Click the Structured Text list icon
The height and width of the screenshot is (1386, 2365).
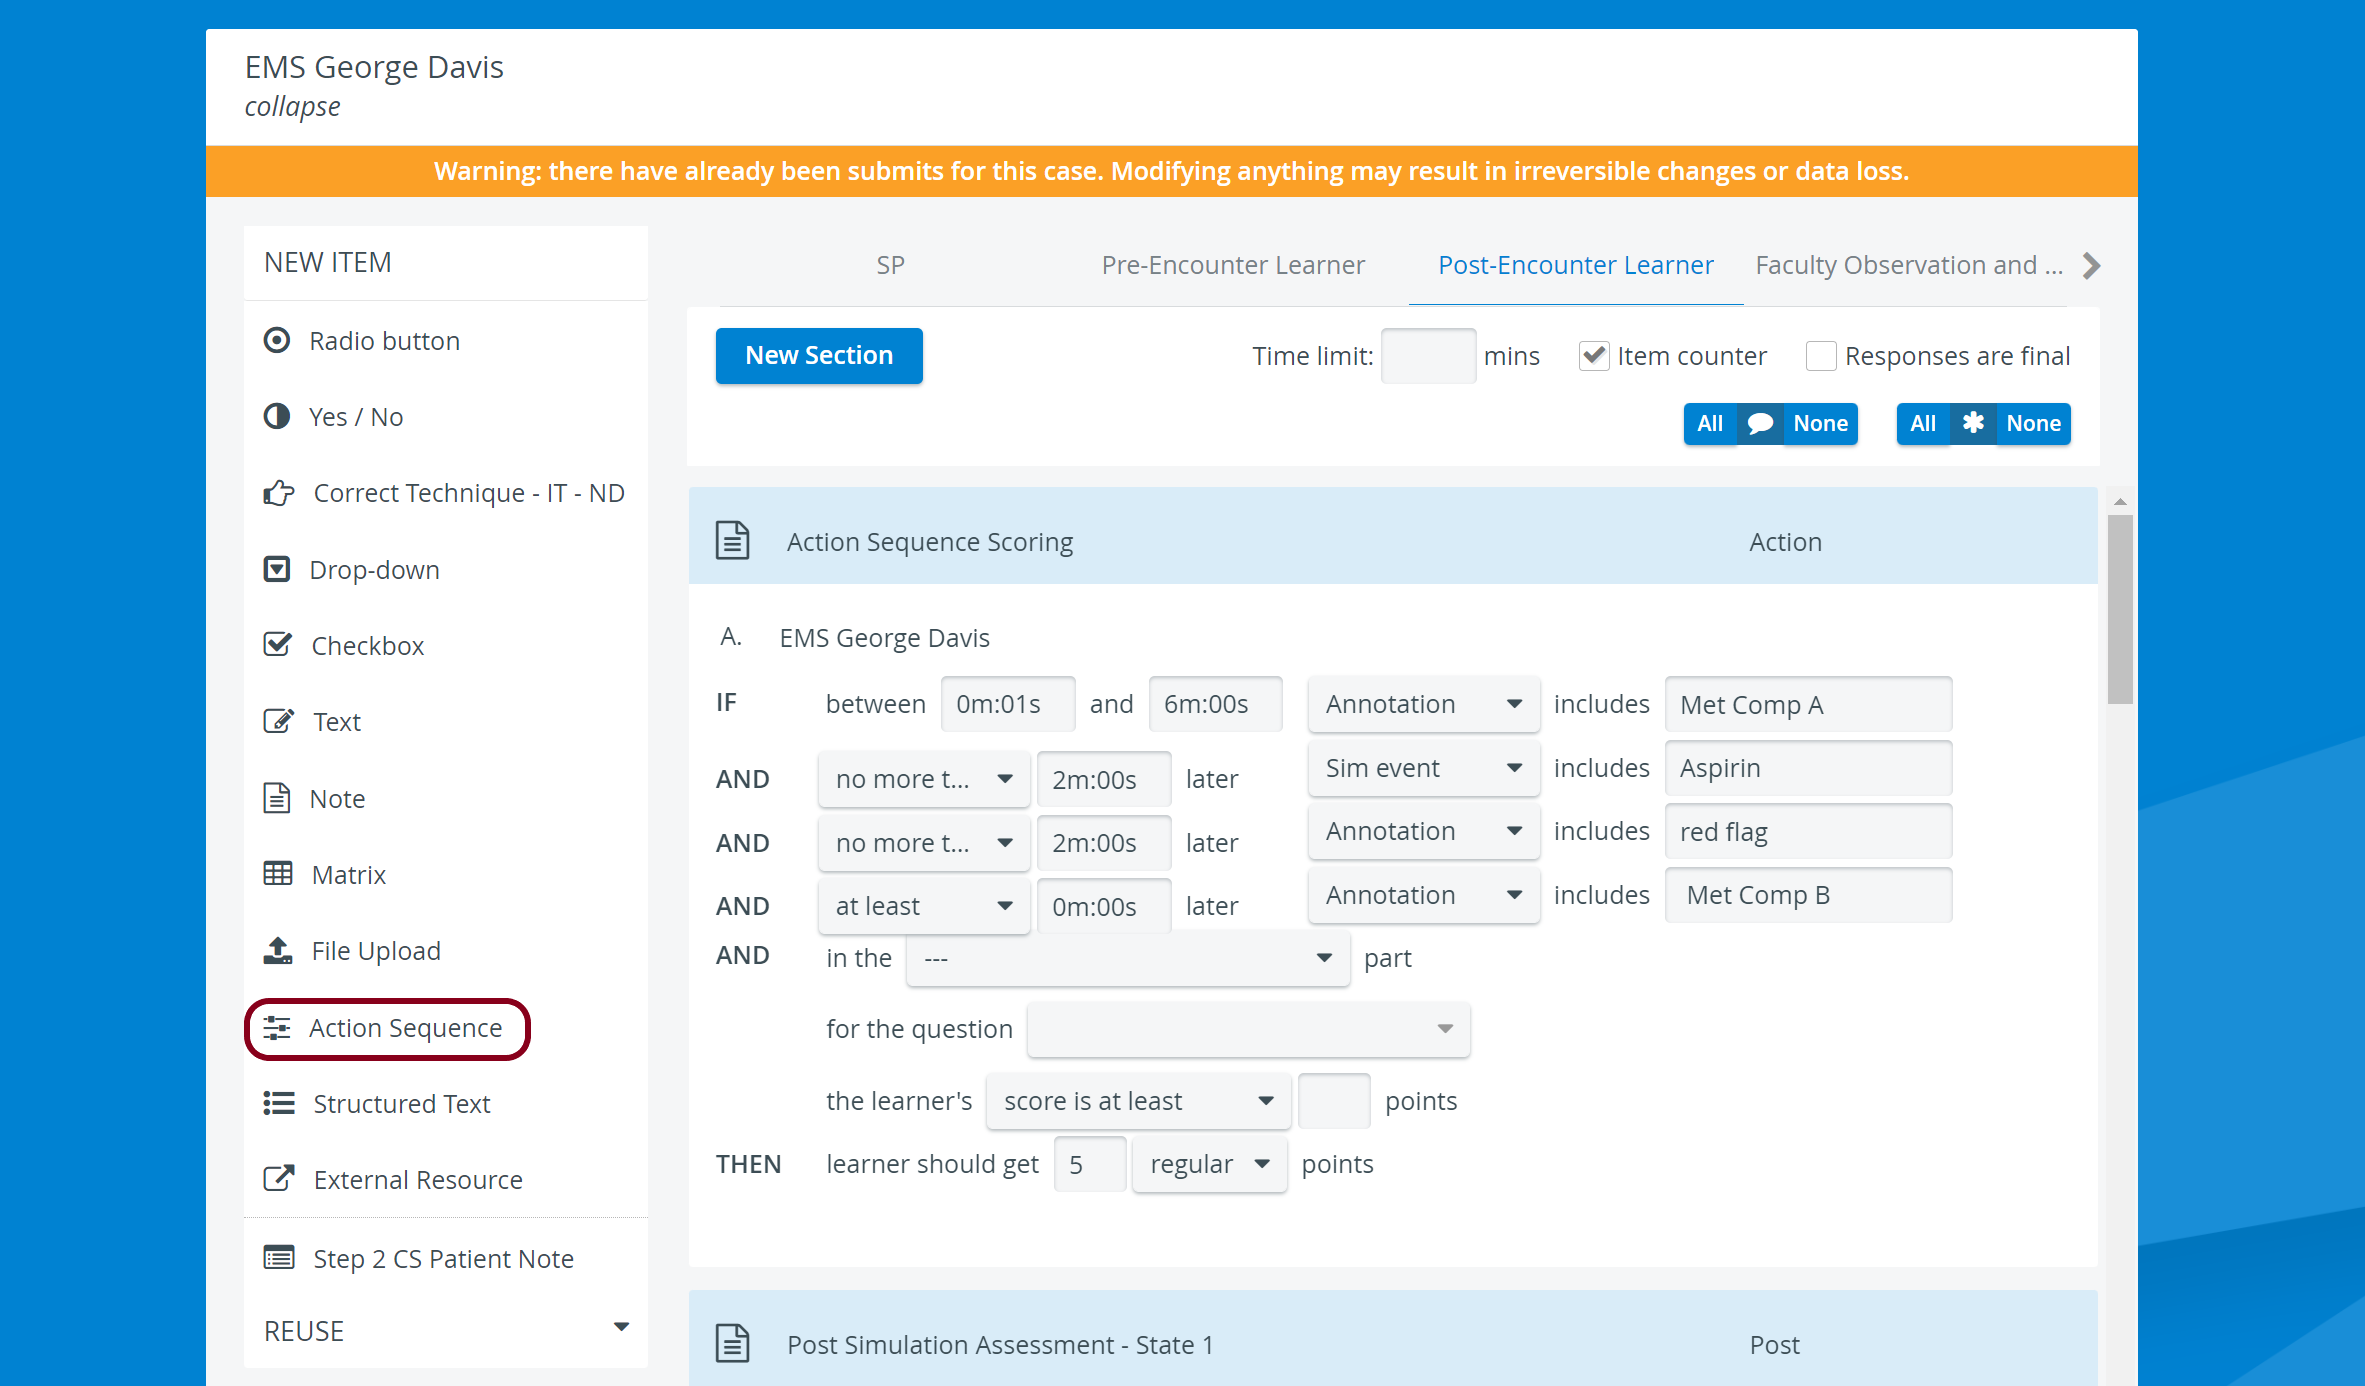coord(279,1103)
